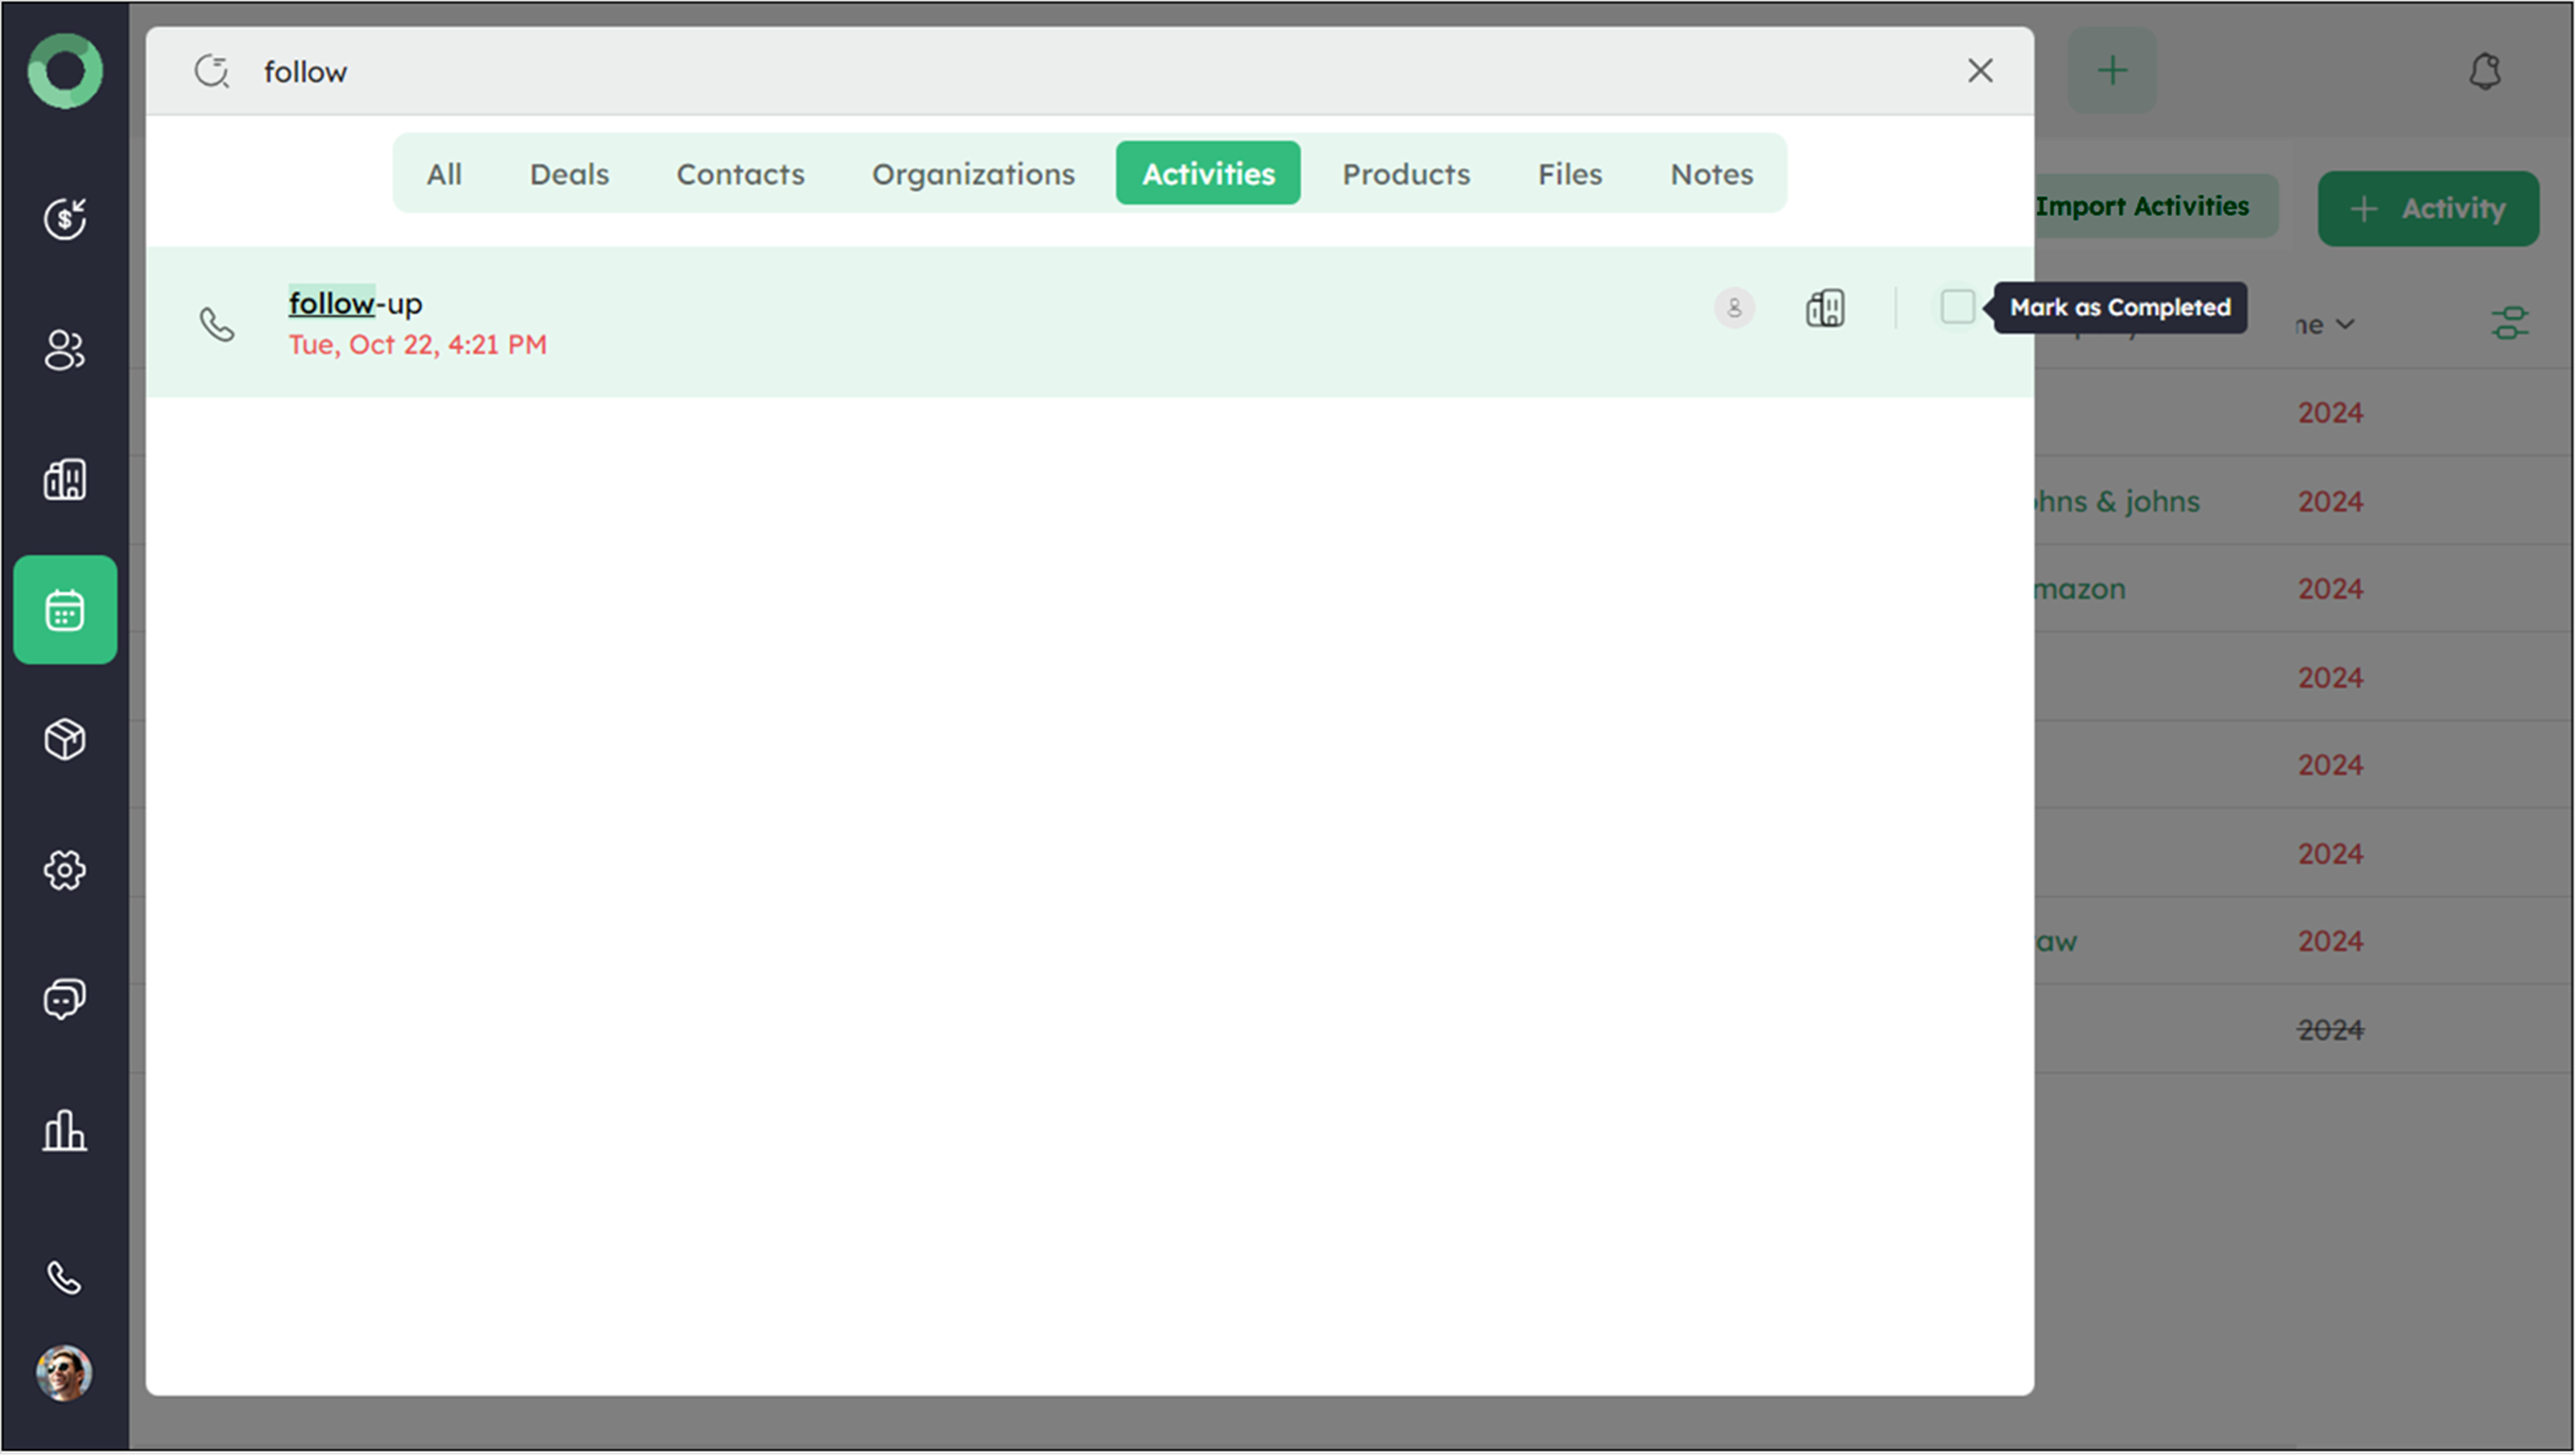Switch to the Deals search tab
2576x1455 pixels.
569,174
